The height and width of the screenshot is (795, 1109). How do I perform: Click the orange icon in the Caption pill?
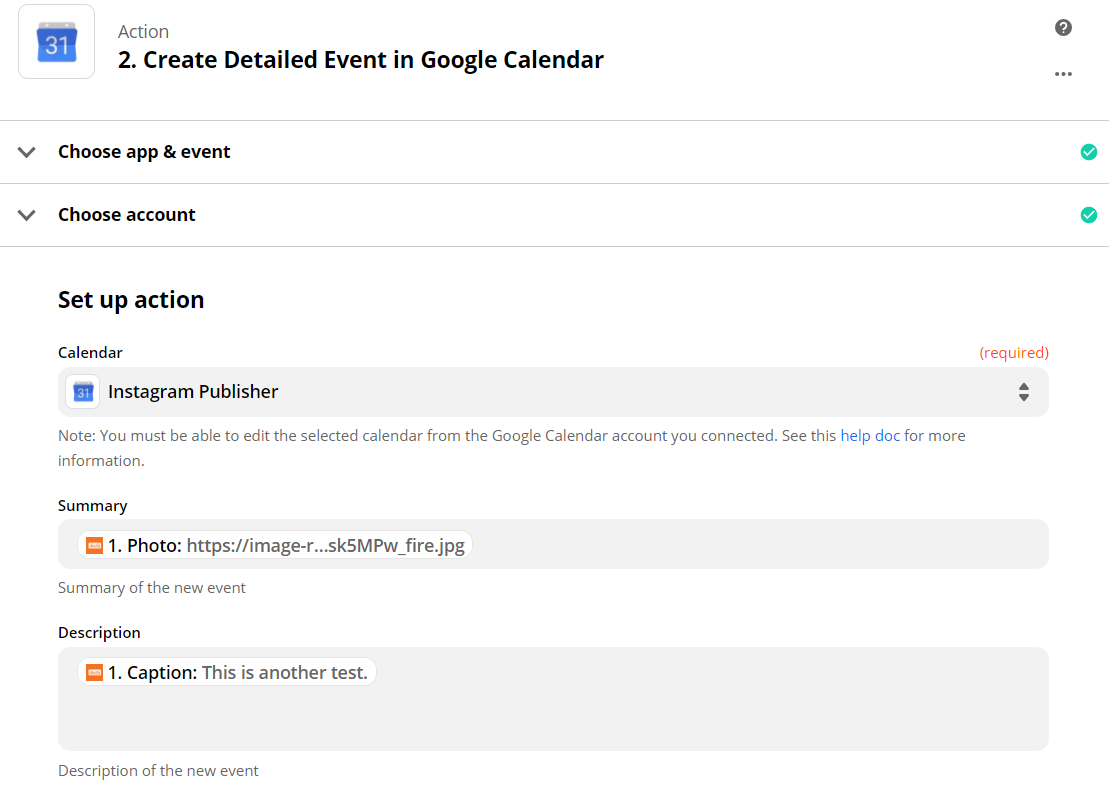point(94,672)
